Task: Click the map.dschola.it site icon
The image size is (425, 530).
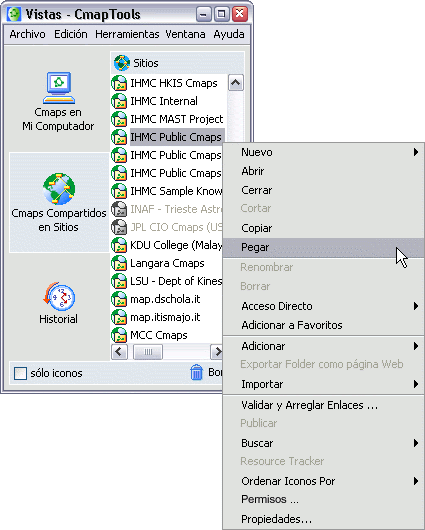Action: pos(119,299)
